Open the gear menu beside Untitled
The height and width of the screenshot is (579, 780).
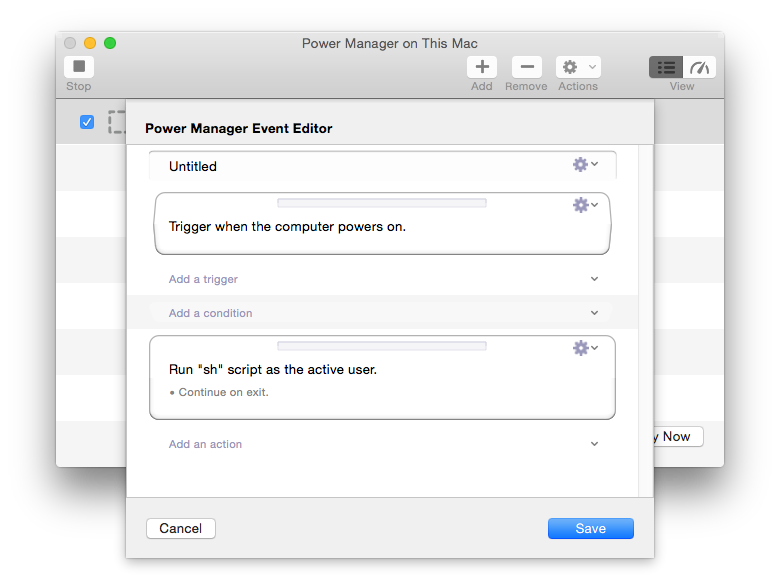click(x=585, y=165)
